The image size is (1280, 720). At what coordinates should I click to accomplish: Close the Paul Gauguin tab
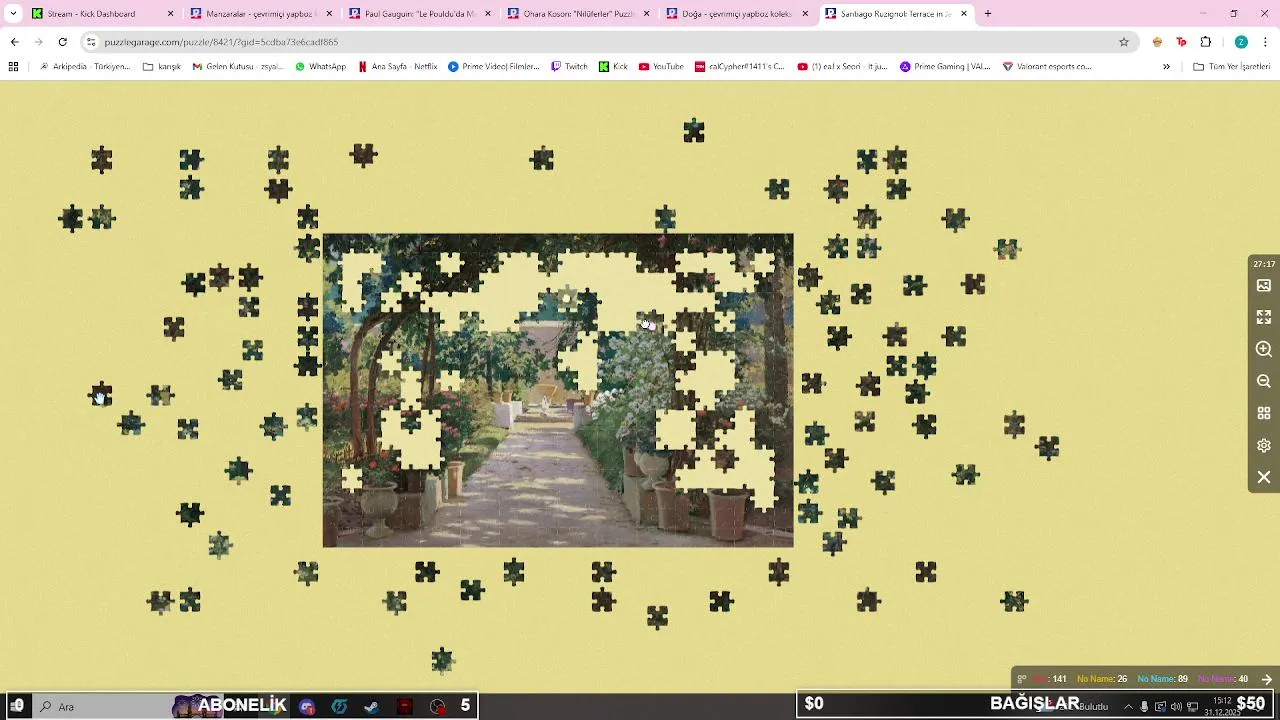pos(488,14)
